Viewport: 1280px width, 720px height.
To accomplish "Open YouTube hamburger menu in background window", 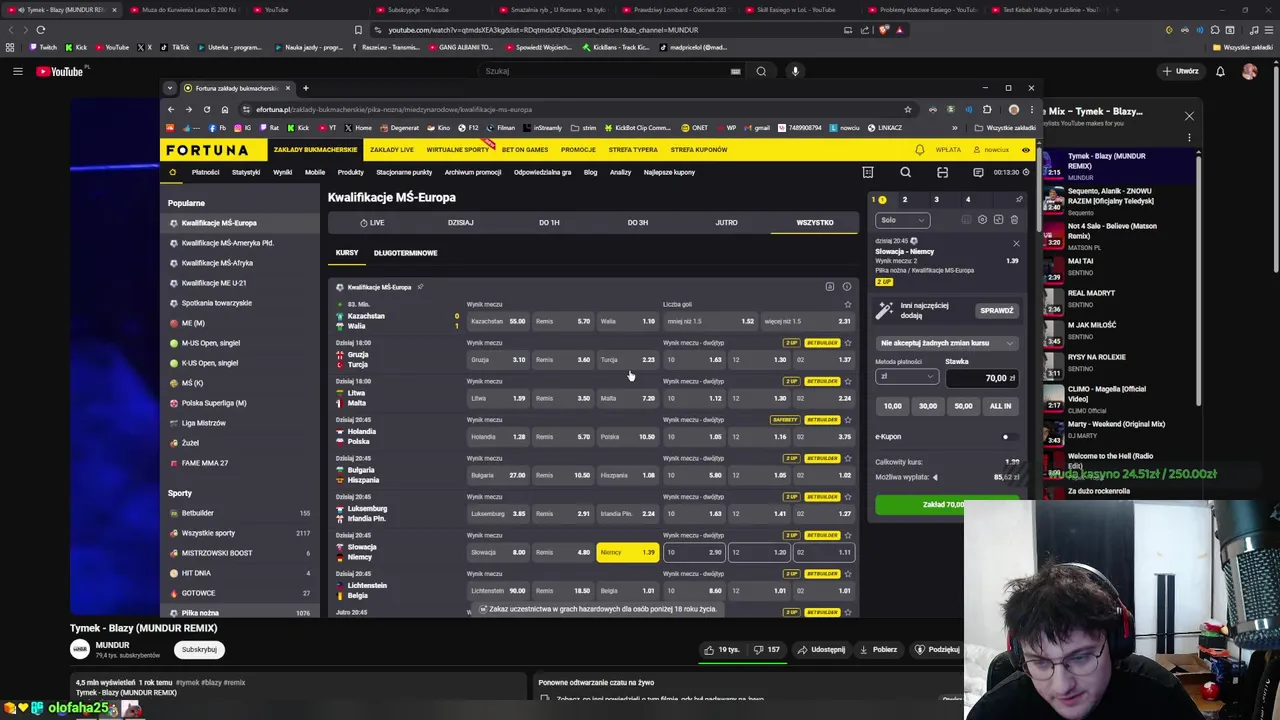I will (17, 71).
